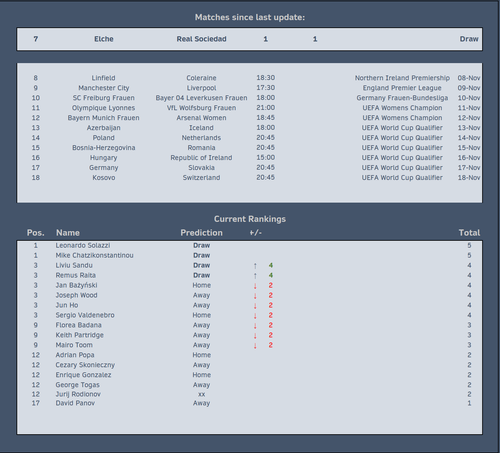This screenshot has width=500, height=453.
Task: Click the 08-Nov date cell
Action: (469, 78)
